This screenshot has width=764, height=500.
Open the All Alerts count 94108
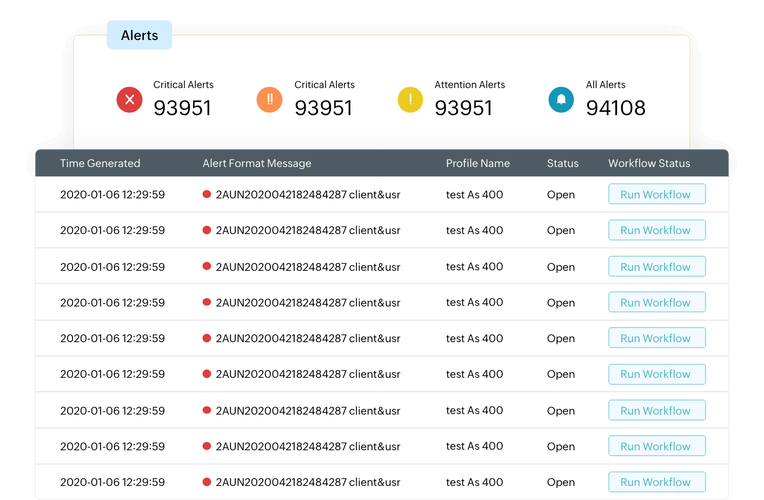coord(615,108)
